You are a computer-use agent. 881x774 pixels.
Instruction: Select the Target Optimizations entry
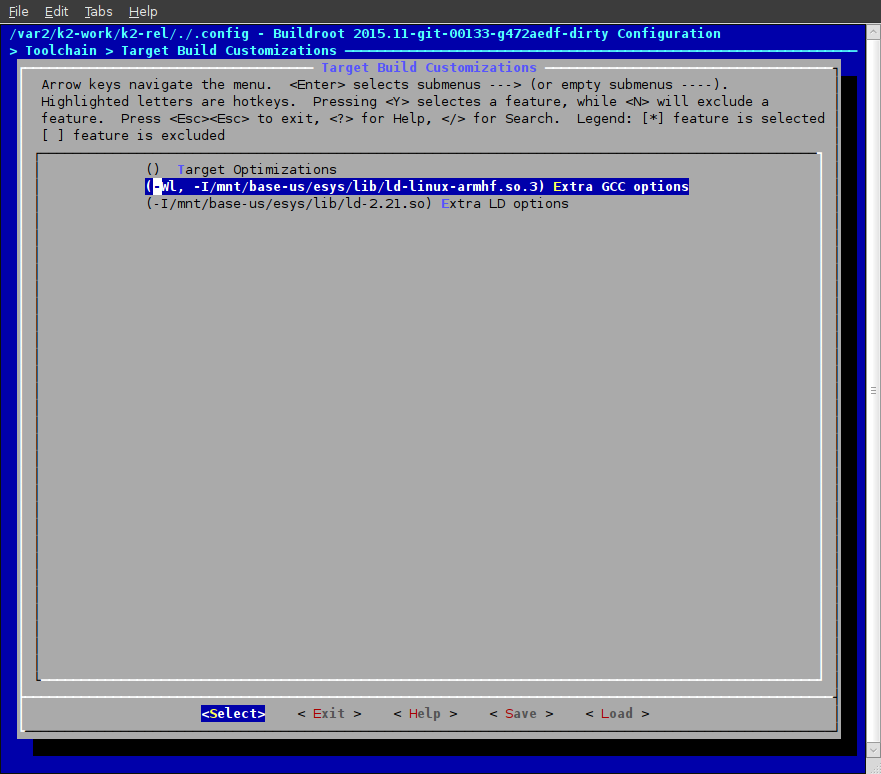tap(241, 170)
